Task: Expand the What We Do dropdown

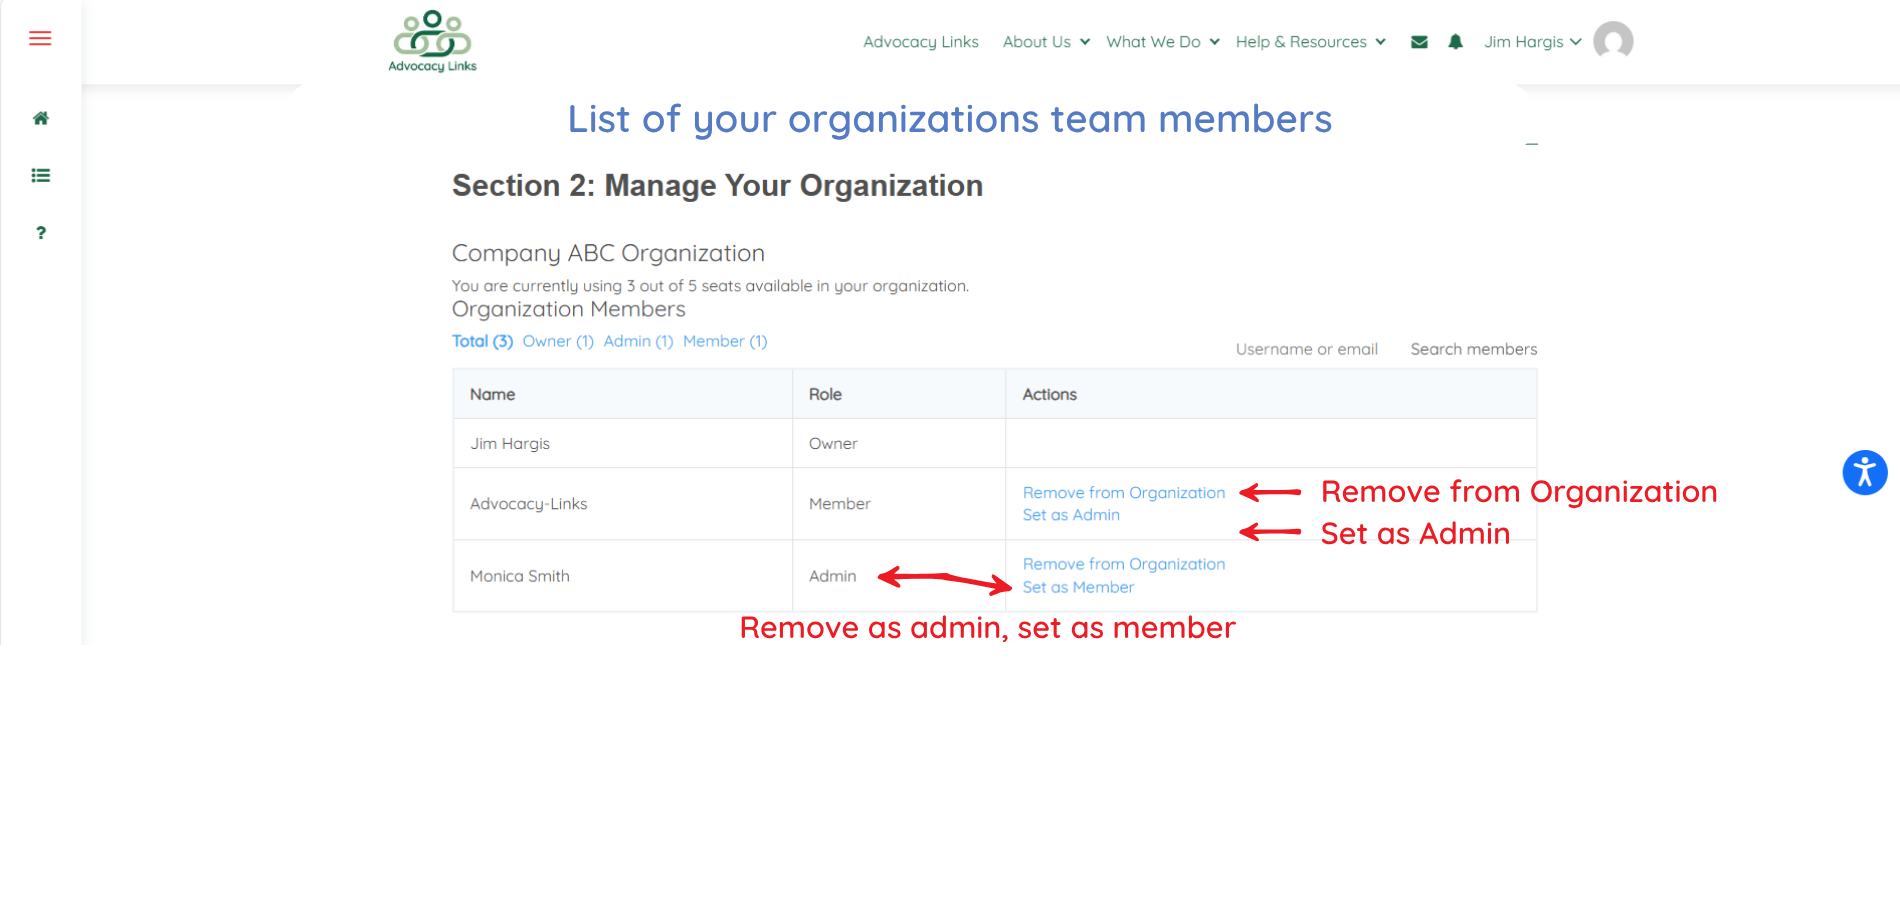Action: [x=1162, y=42]
